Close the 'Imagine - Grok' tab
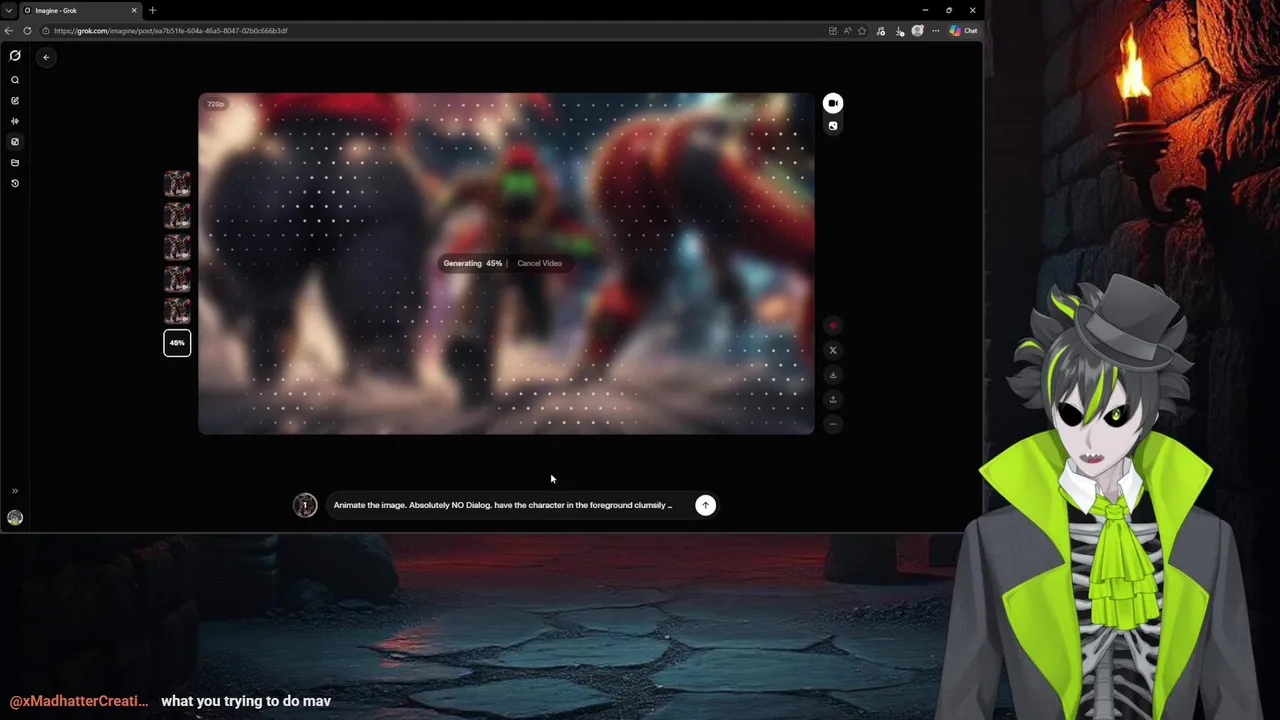This screenshot has height=720, width=1280. (134, 10)
